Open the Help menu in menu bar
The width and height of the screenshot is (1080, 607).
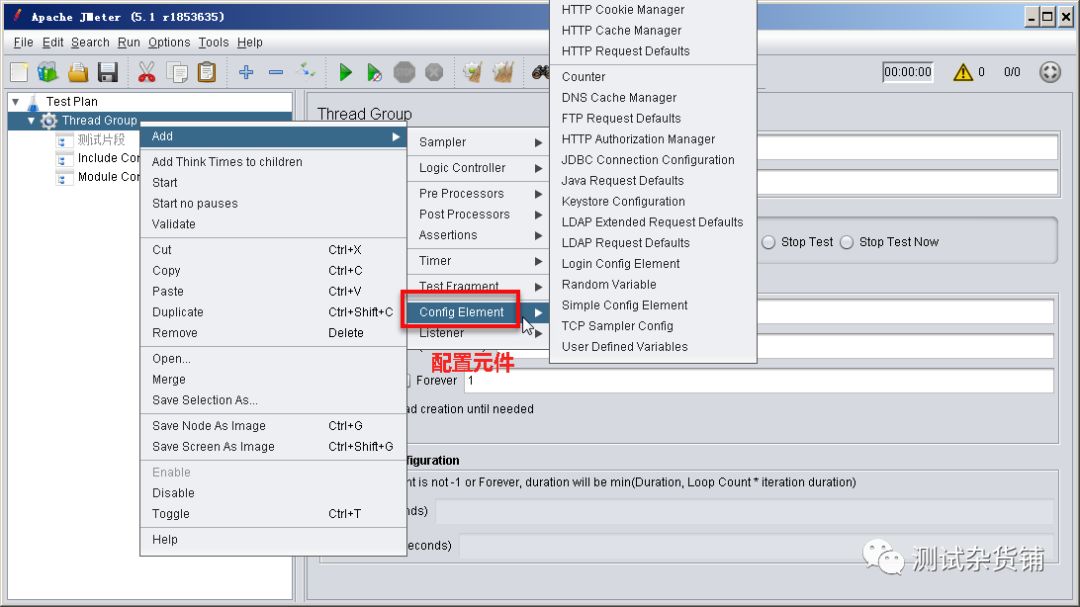point(249,42)
